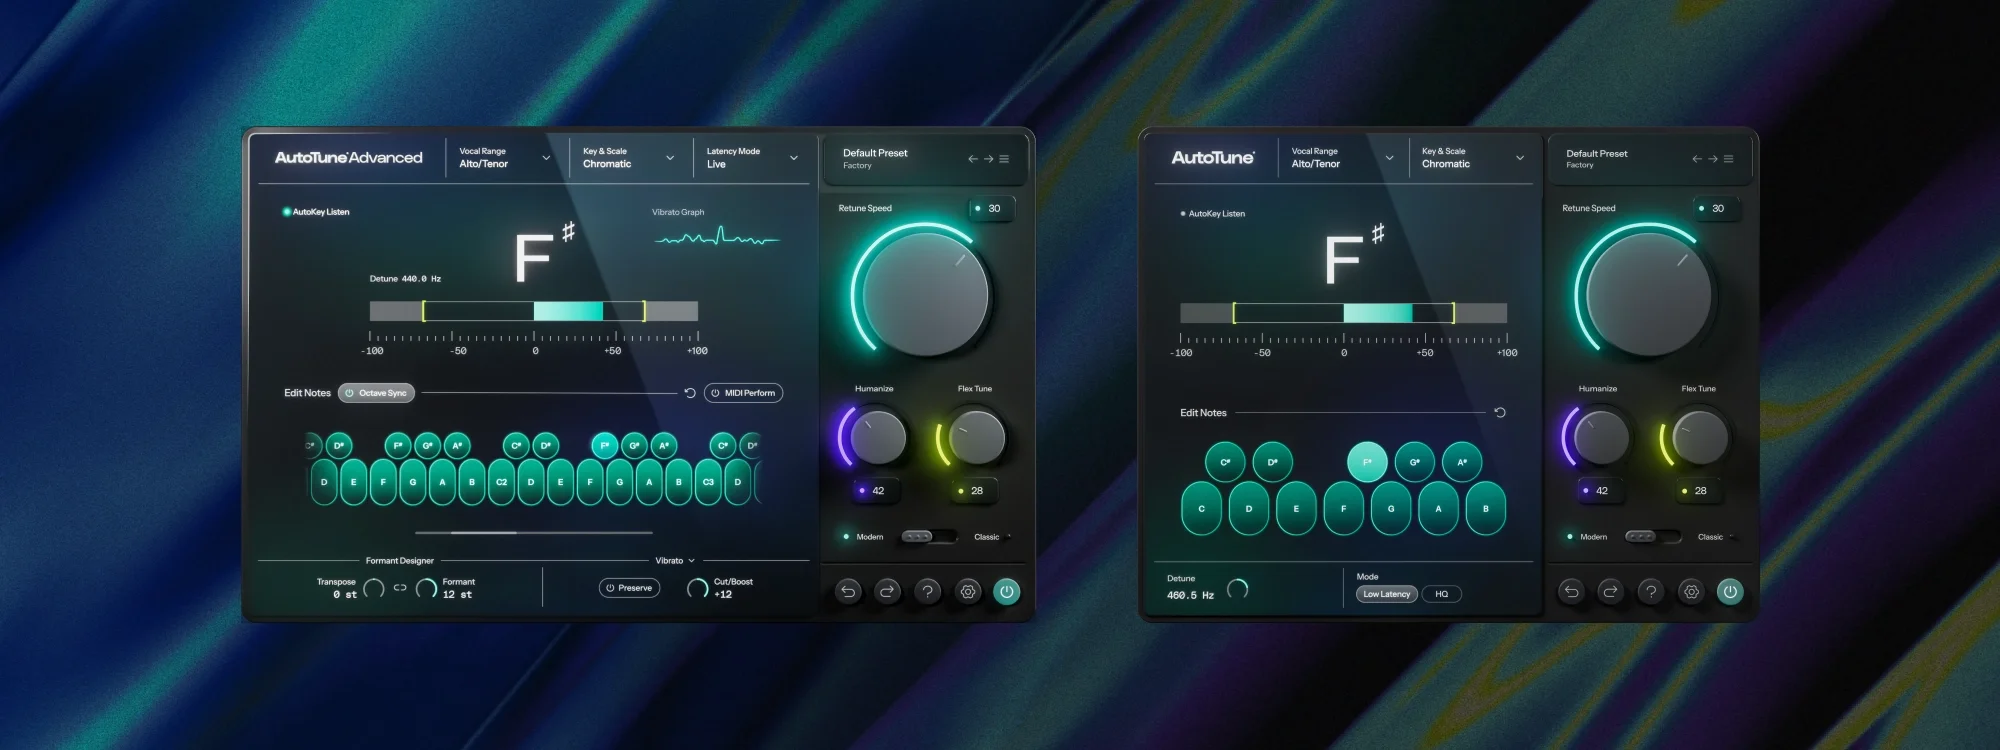Click the Flex Tune knob in basic AutoTune
The width and height of the screenshot is (2000, 750).
[1700, 437]
